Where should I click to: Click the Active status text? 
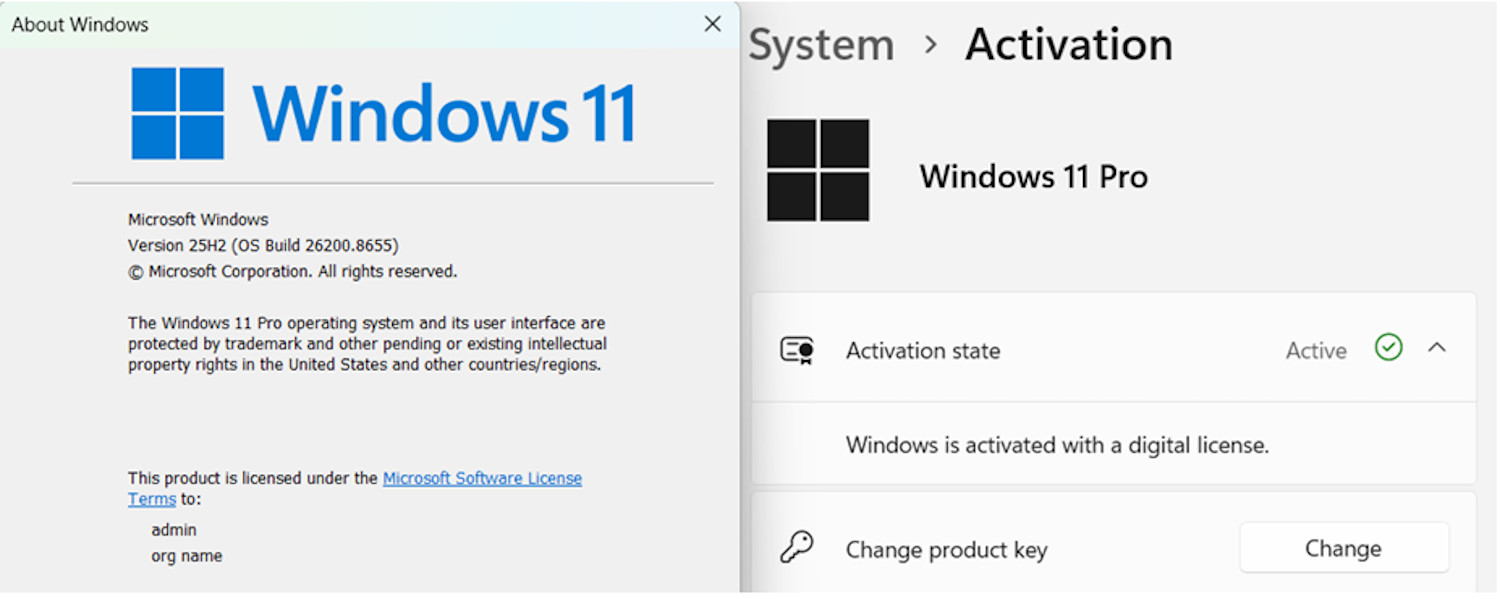click(1316, 351)
